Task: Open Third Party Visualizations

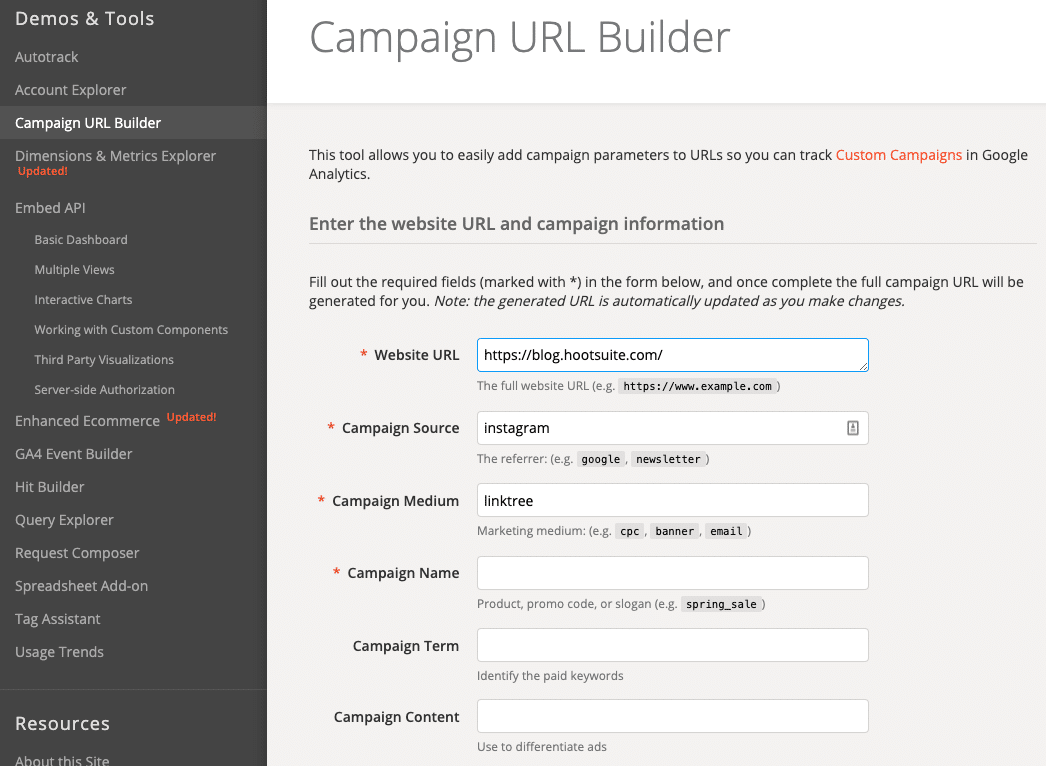Action: pos(104,360)
